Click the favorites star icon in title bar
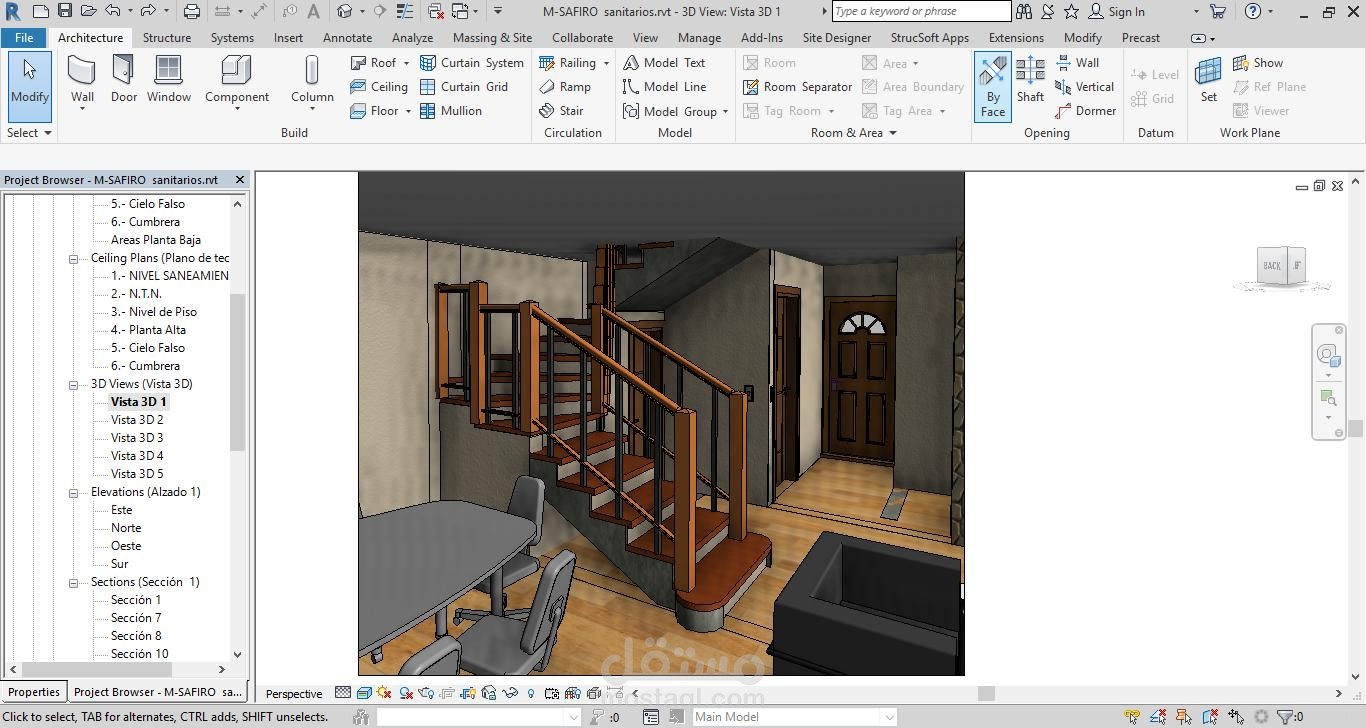The height and width of the screenshot is (728, 1366). tap(1071, 12)
